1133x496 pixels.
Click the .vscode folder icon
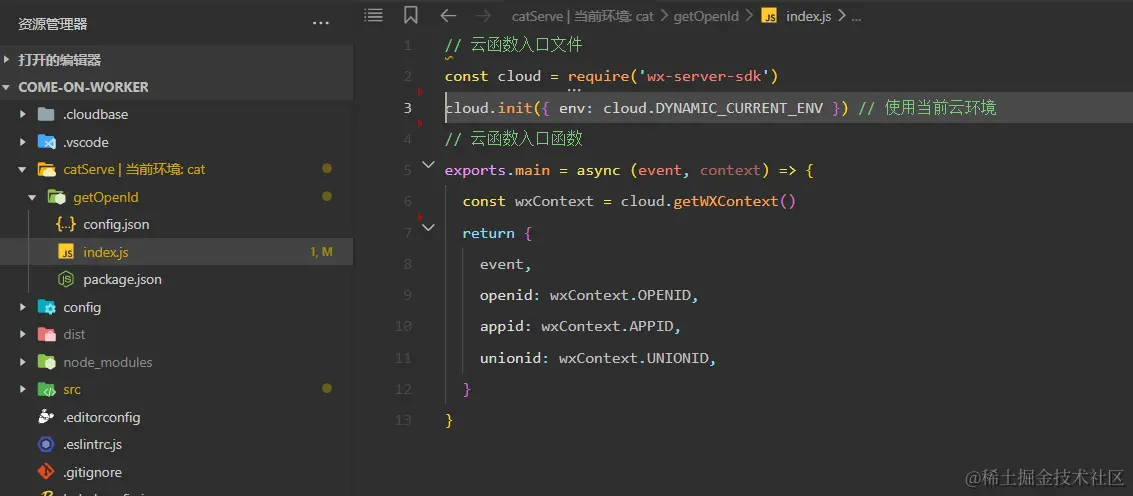point(46,142)
